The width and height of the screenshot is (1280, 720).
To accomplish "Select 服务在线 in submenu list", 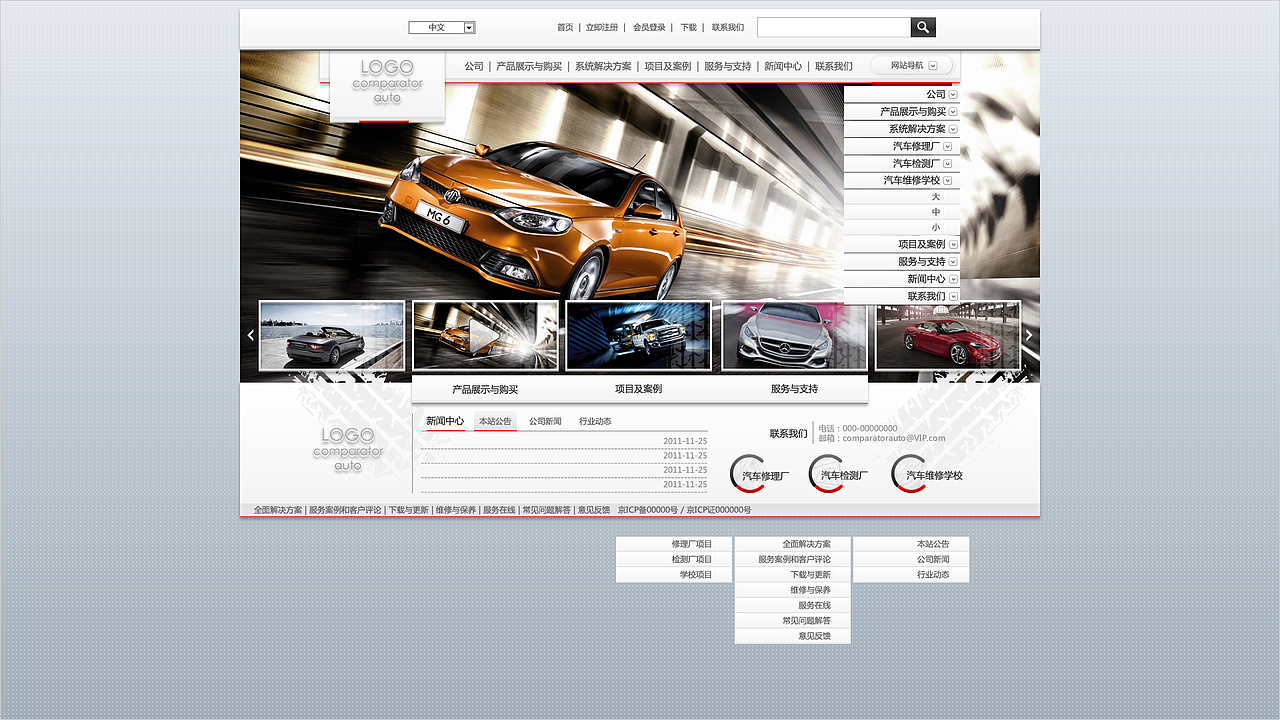I will click(793, 606).
